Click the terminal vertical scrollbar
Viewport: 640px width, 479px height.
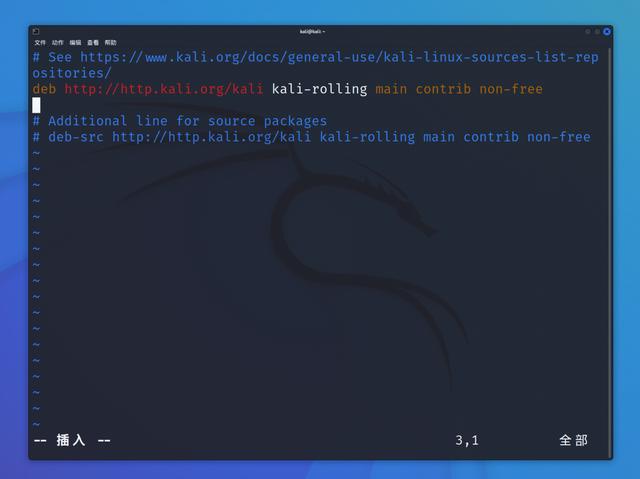[x=610, y=253]
